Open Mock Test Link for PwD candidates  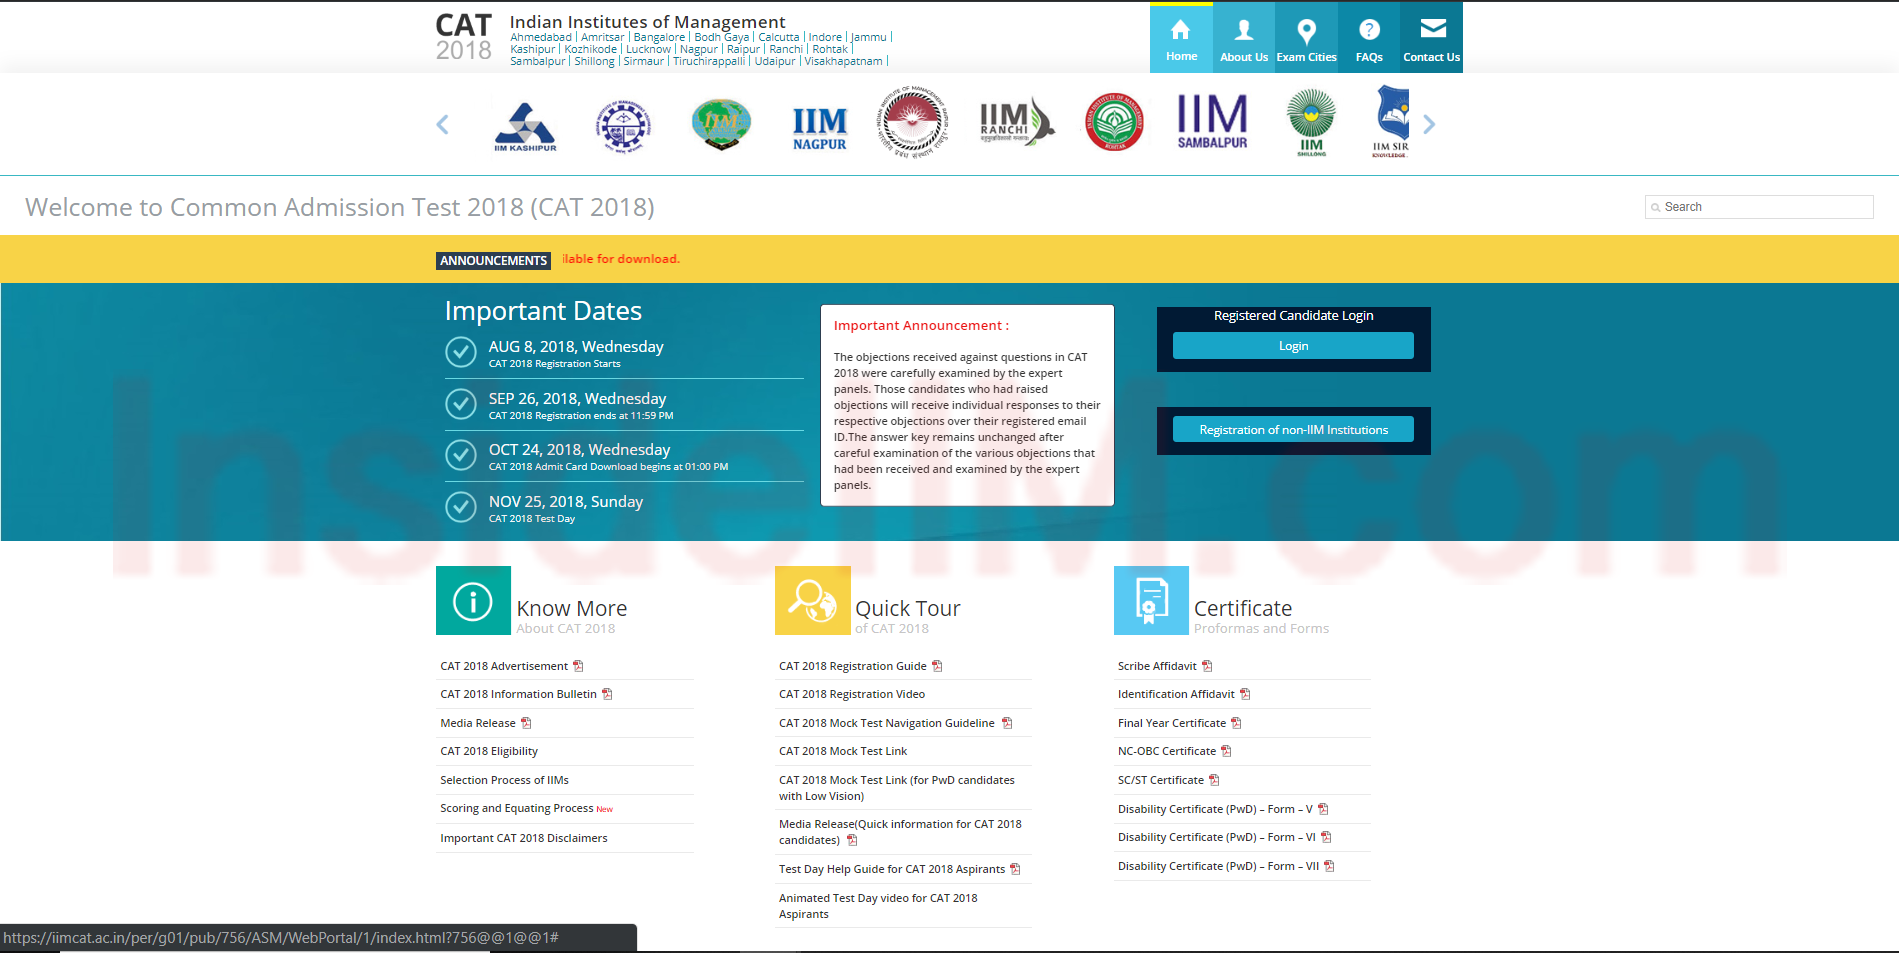point(897,788)
